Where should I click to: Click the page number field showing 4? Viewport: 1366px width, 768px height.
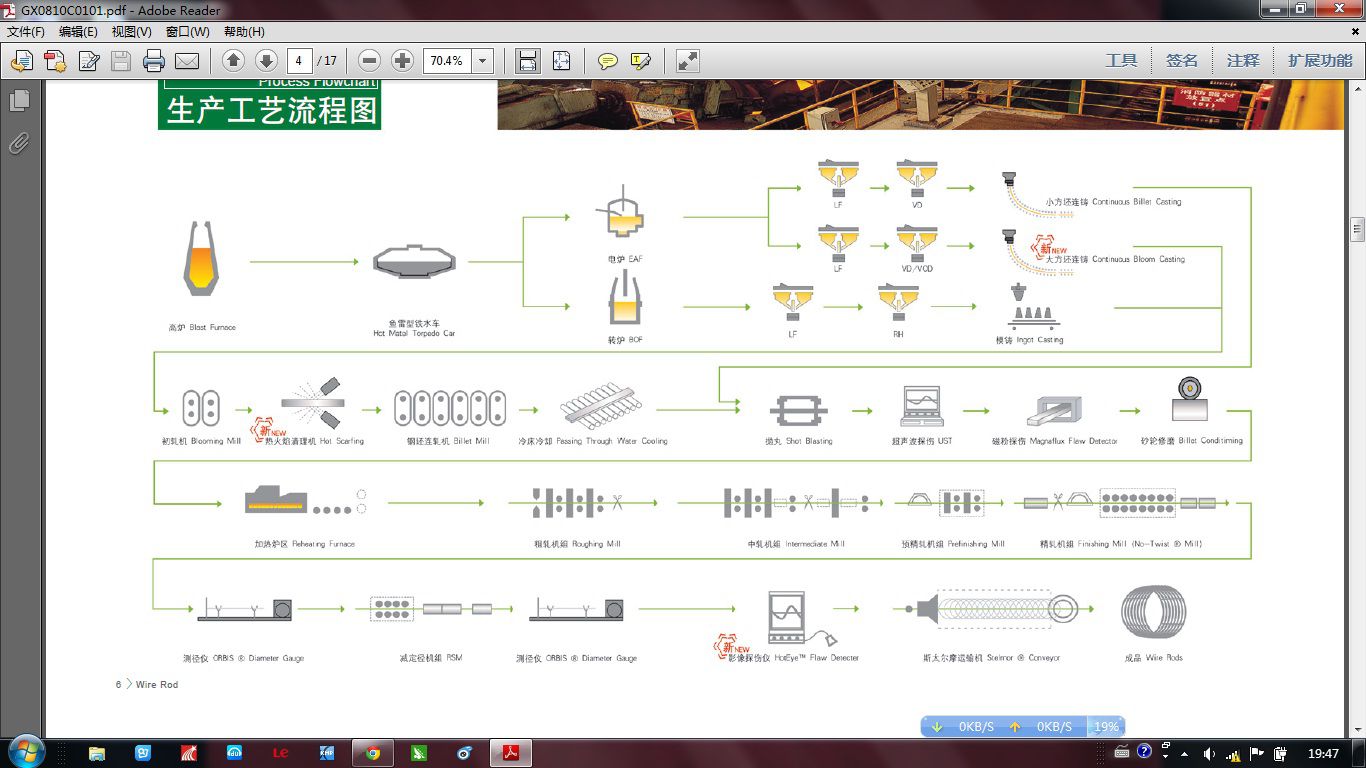[x=299, y=61]
